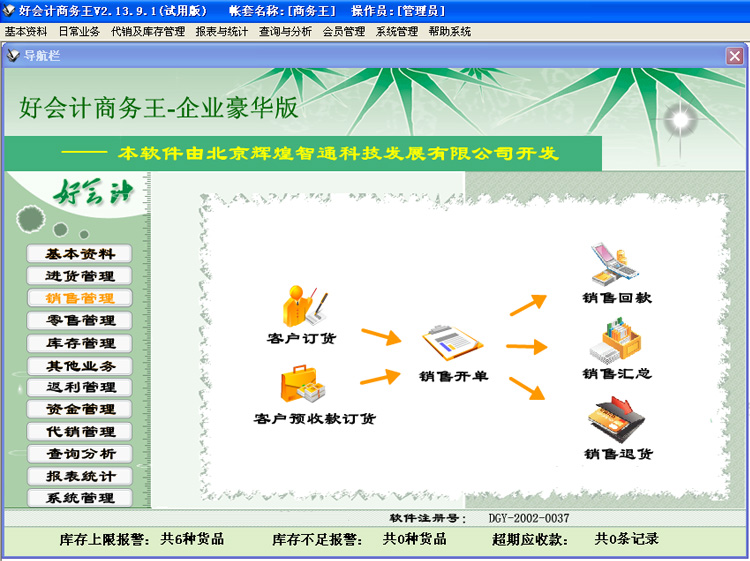This screenshot has width=750, height=561.
Task: Open the 销售开单 sales invoice icon
Action: coord(452,341)
